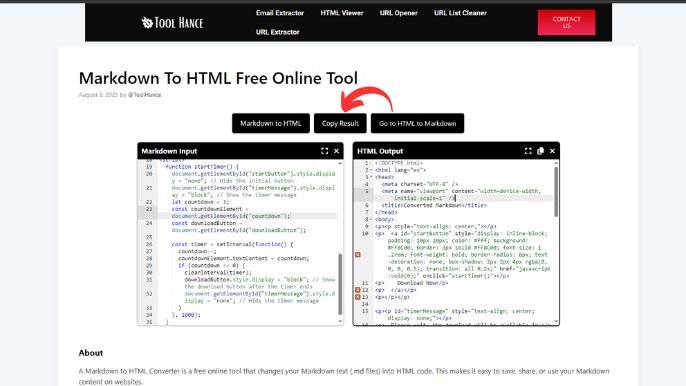Click the About heading

91,353
